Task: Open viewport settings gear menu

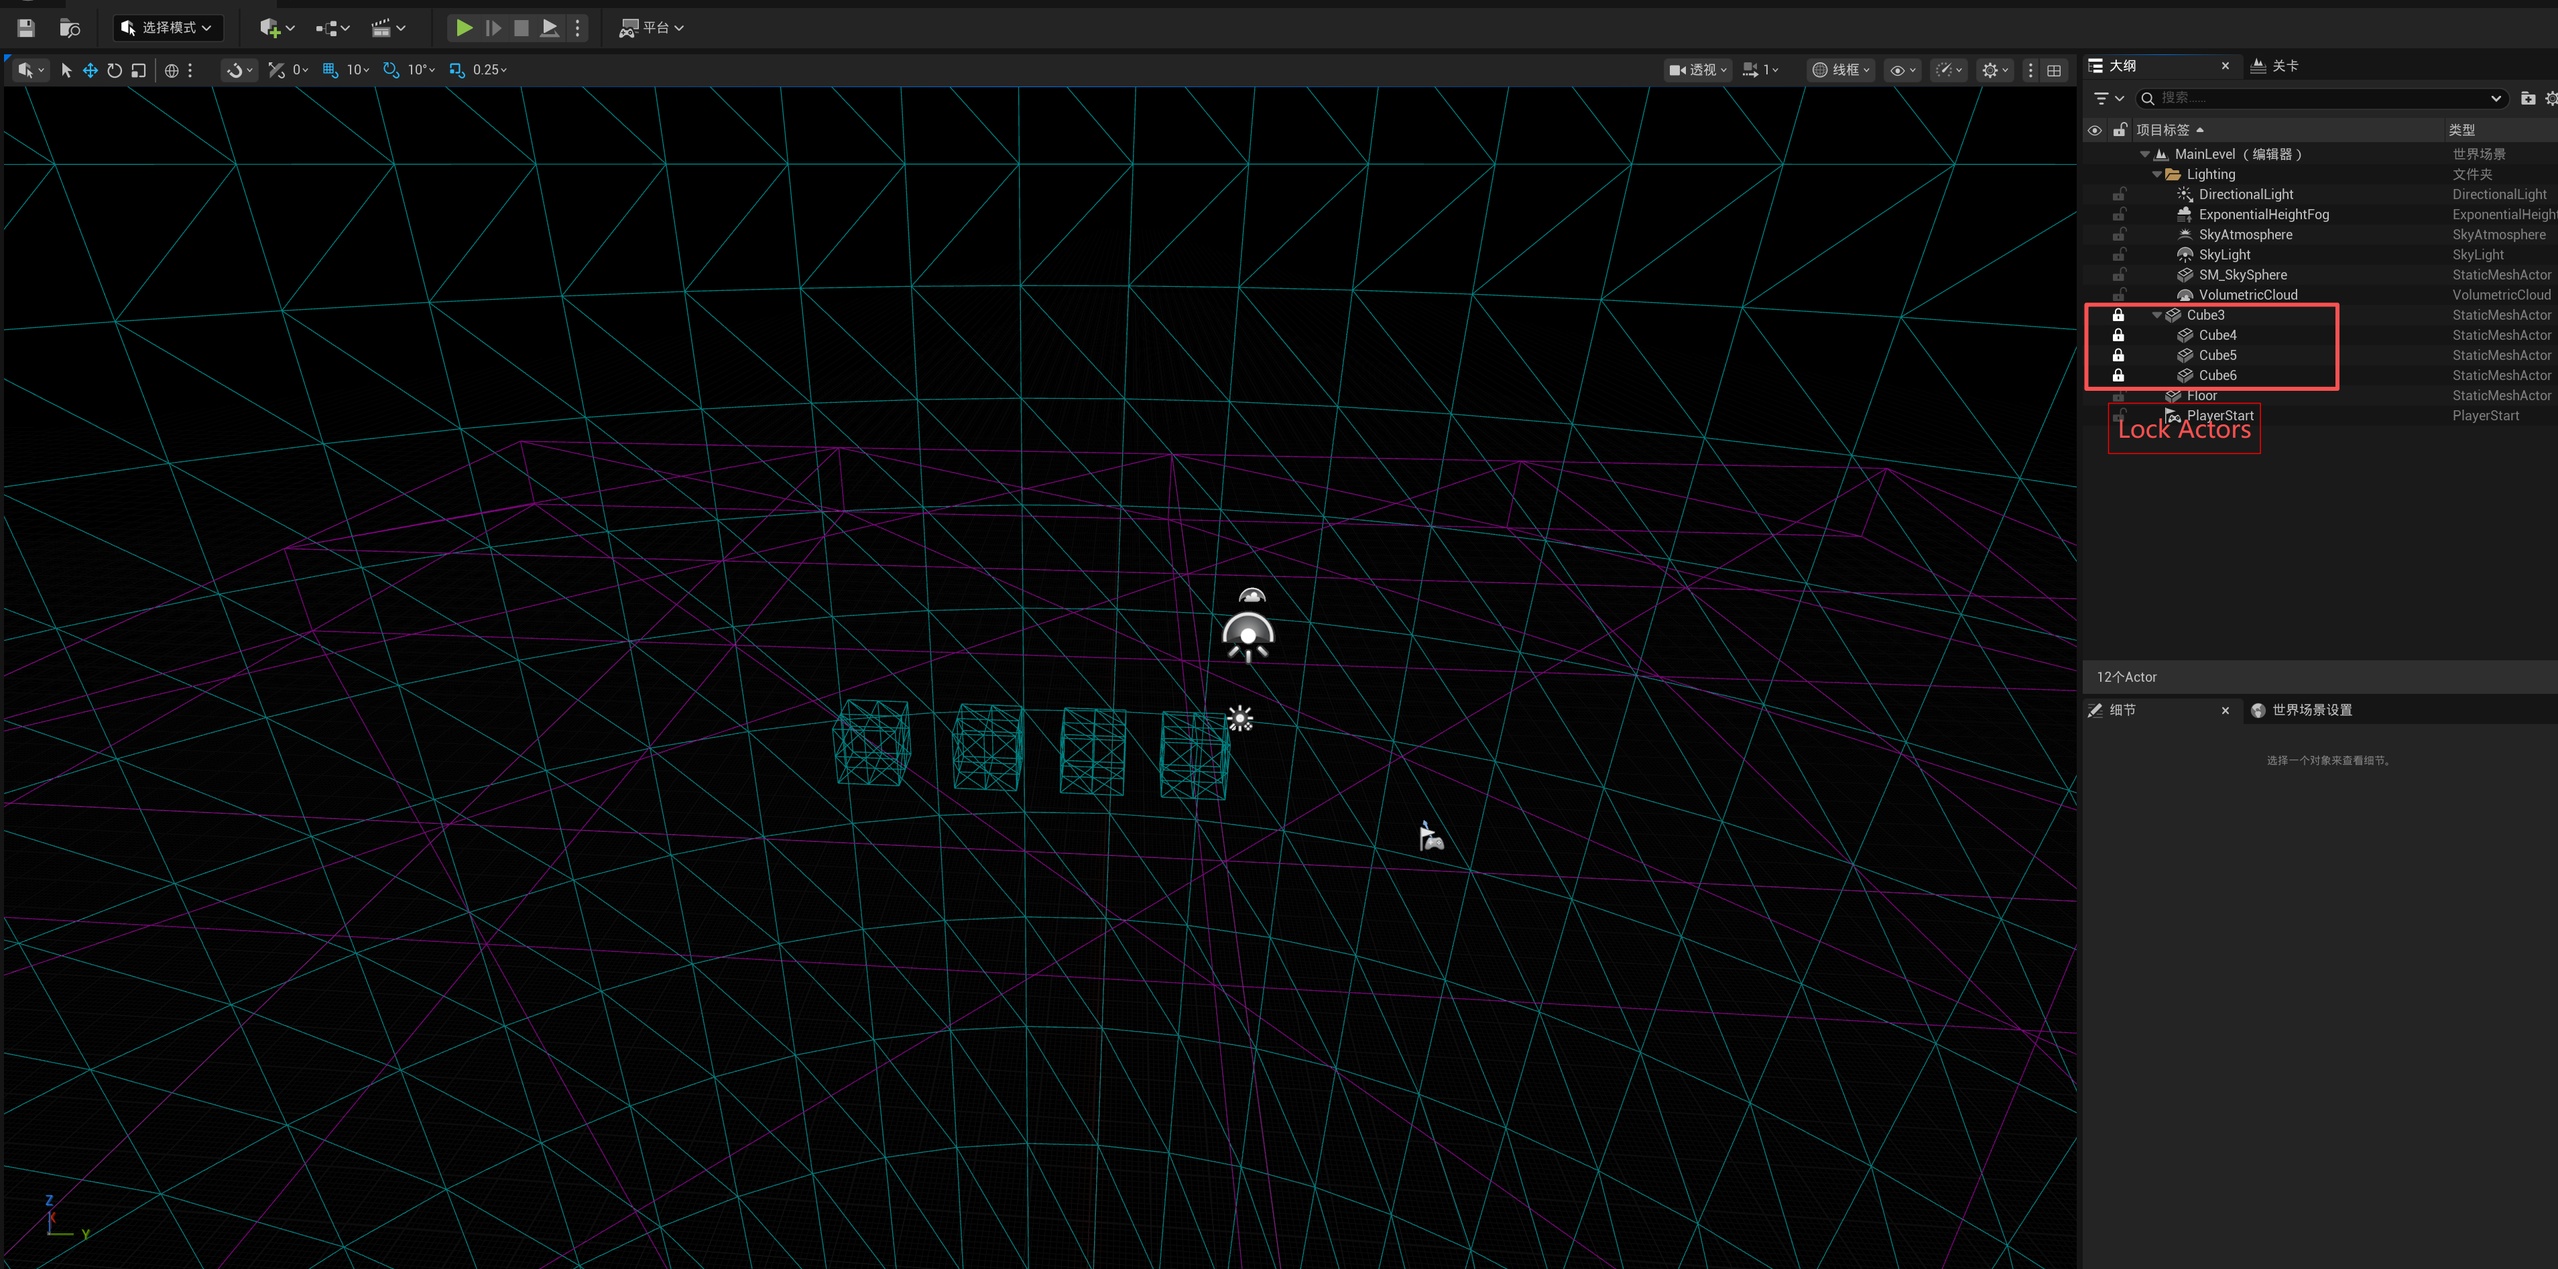Action: coord(1995,70)
